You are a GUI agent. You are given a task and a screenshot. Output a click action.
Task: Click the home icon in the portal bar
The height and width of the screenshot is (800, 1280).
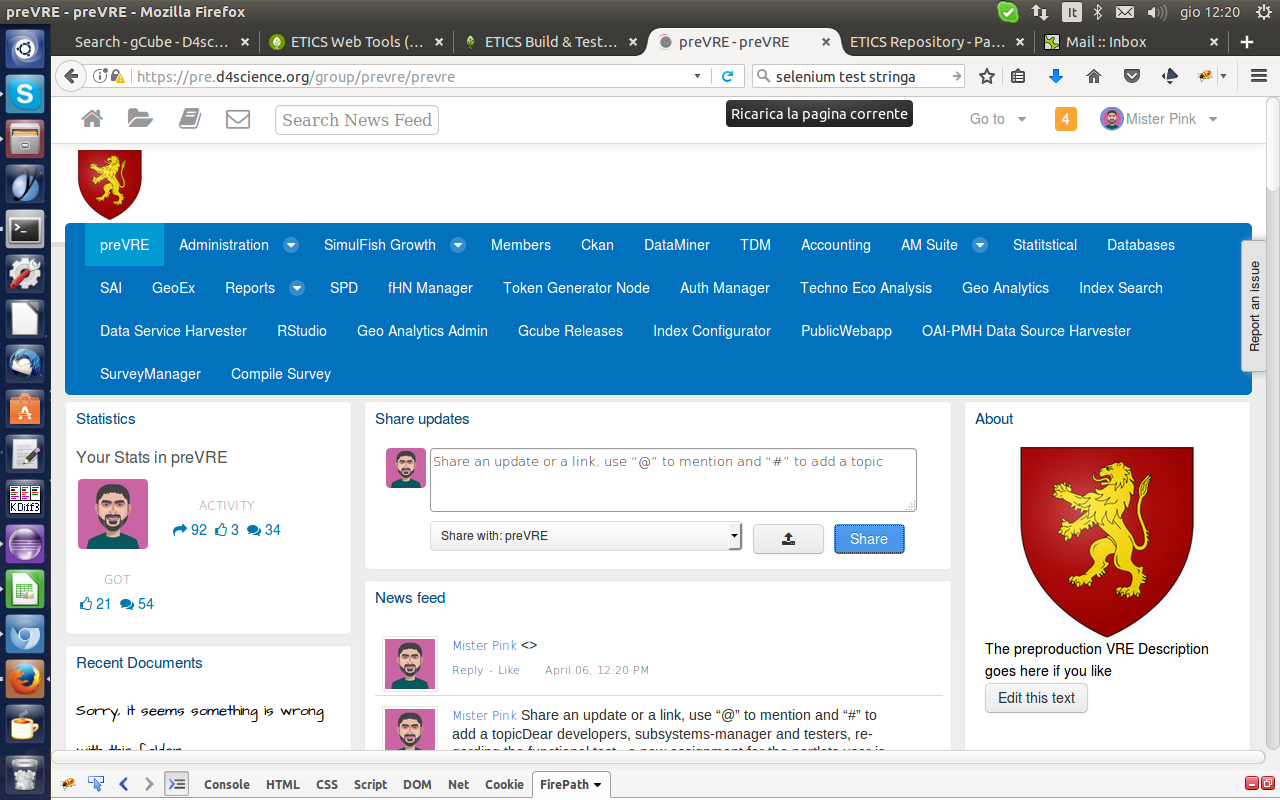[x=92, y=119]
